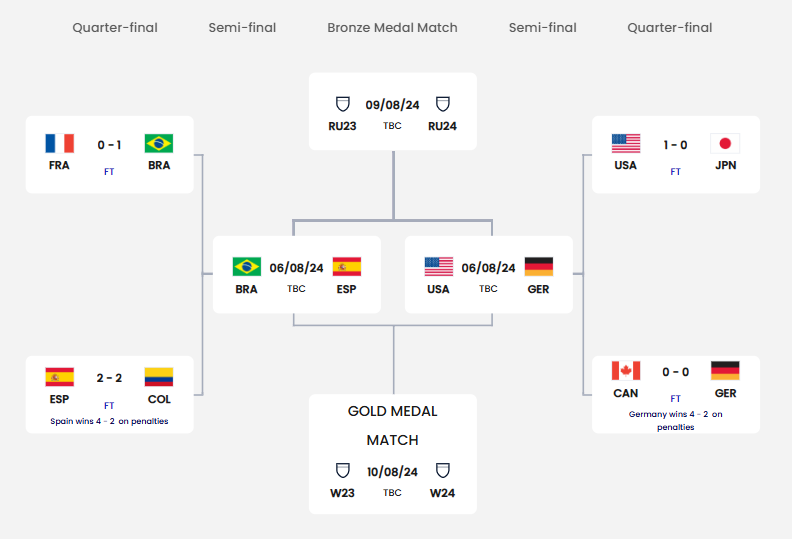Click the France flag in the FRA-BRA quarter-final
Screen dimensions: 792x539
(x=60, y=143)
